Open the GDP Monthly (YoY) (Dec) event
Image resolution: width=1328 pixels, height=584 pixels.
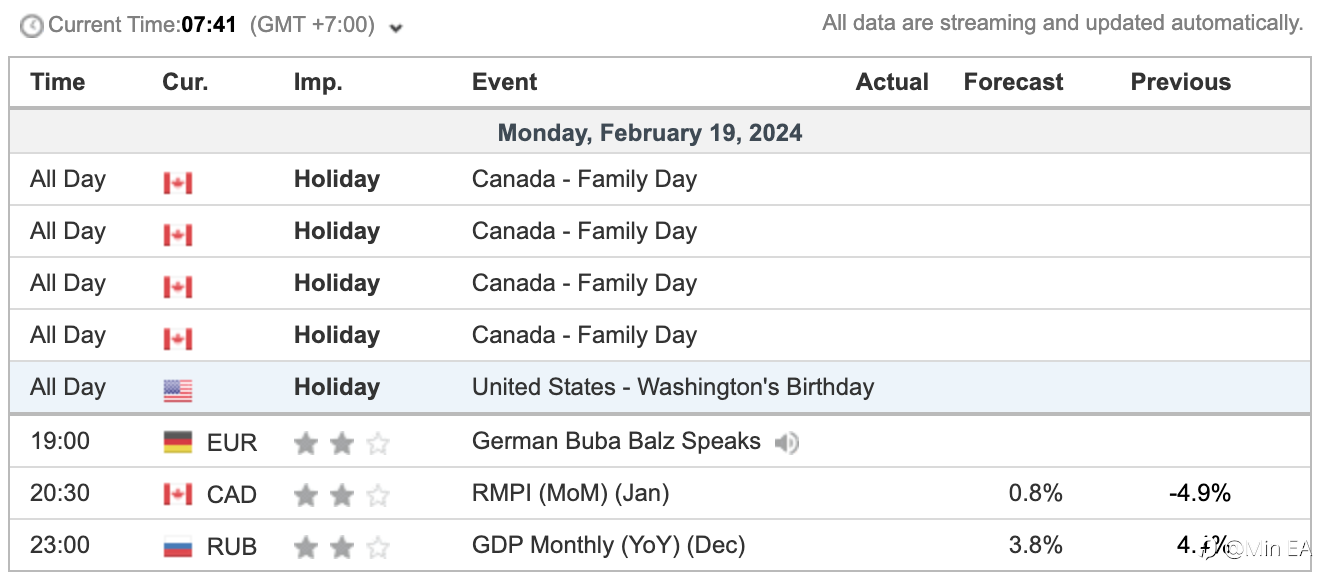[x=608, y=546]
